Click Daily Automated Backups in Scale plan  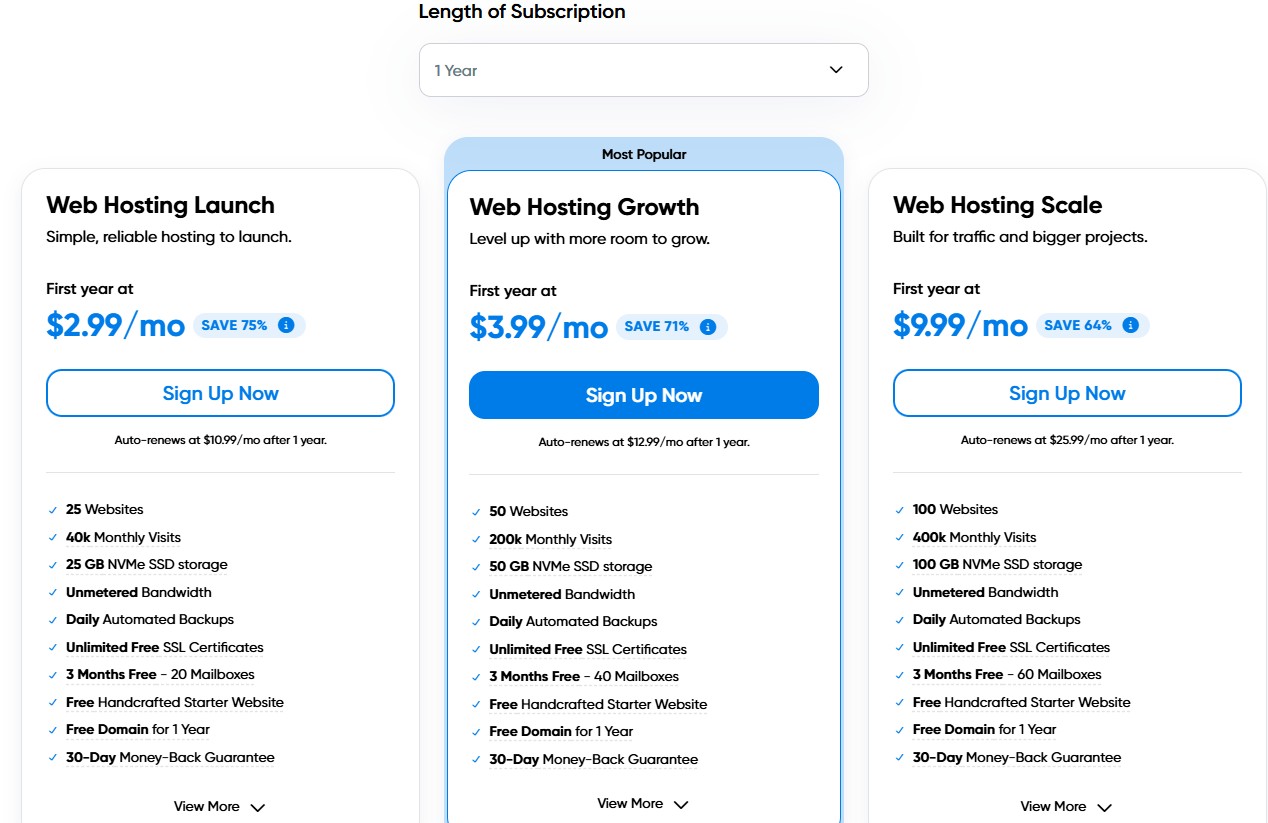996,619
